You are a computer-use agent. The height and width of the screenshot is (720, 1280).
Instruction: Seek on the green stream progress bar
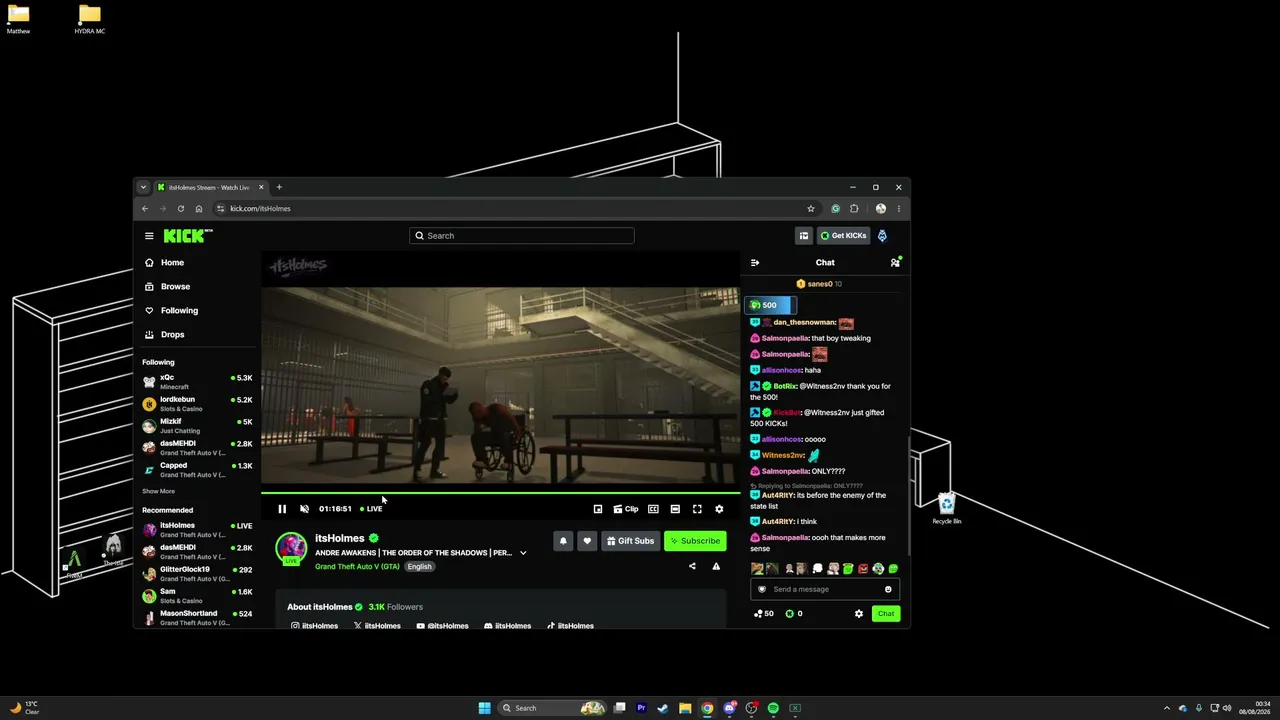tap(501, 493)
